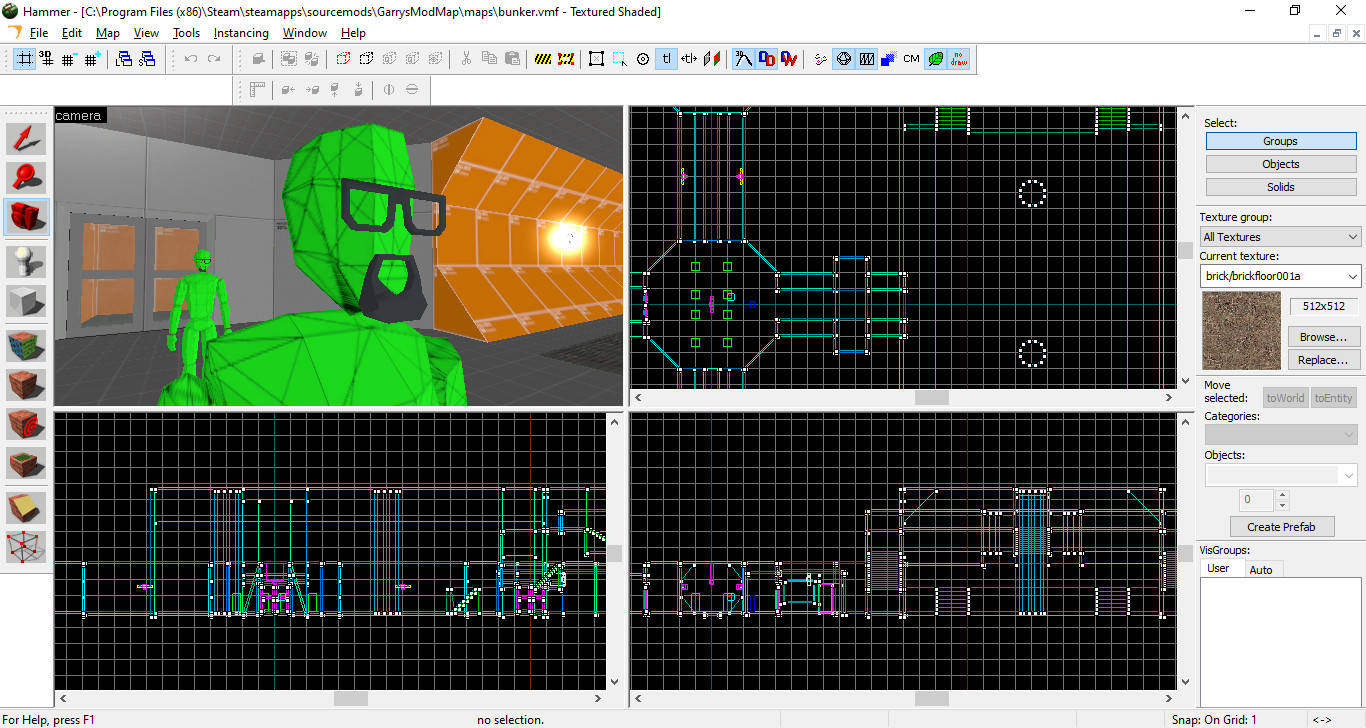The width and height of the screenshot is (1366, 728).
Task: Select the gray Block tool
Action: point(26,301)
